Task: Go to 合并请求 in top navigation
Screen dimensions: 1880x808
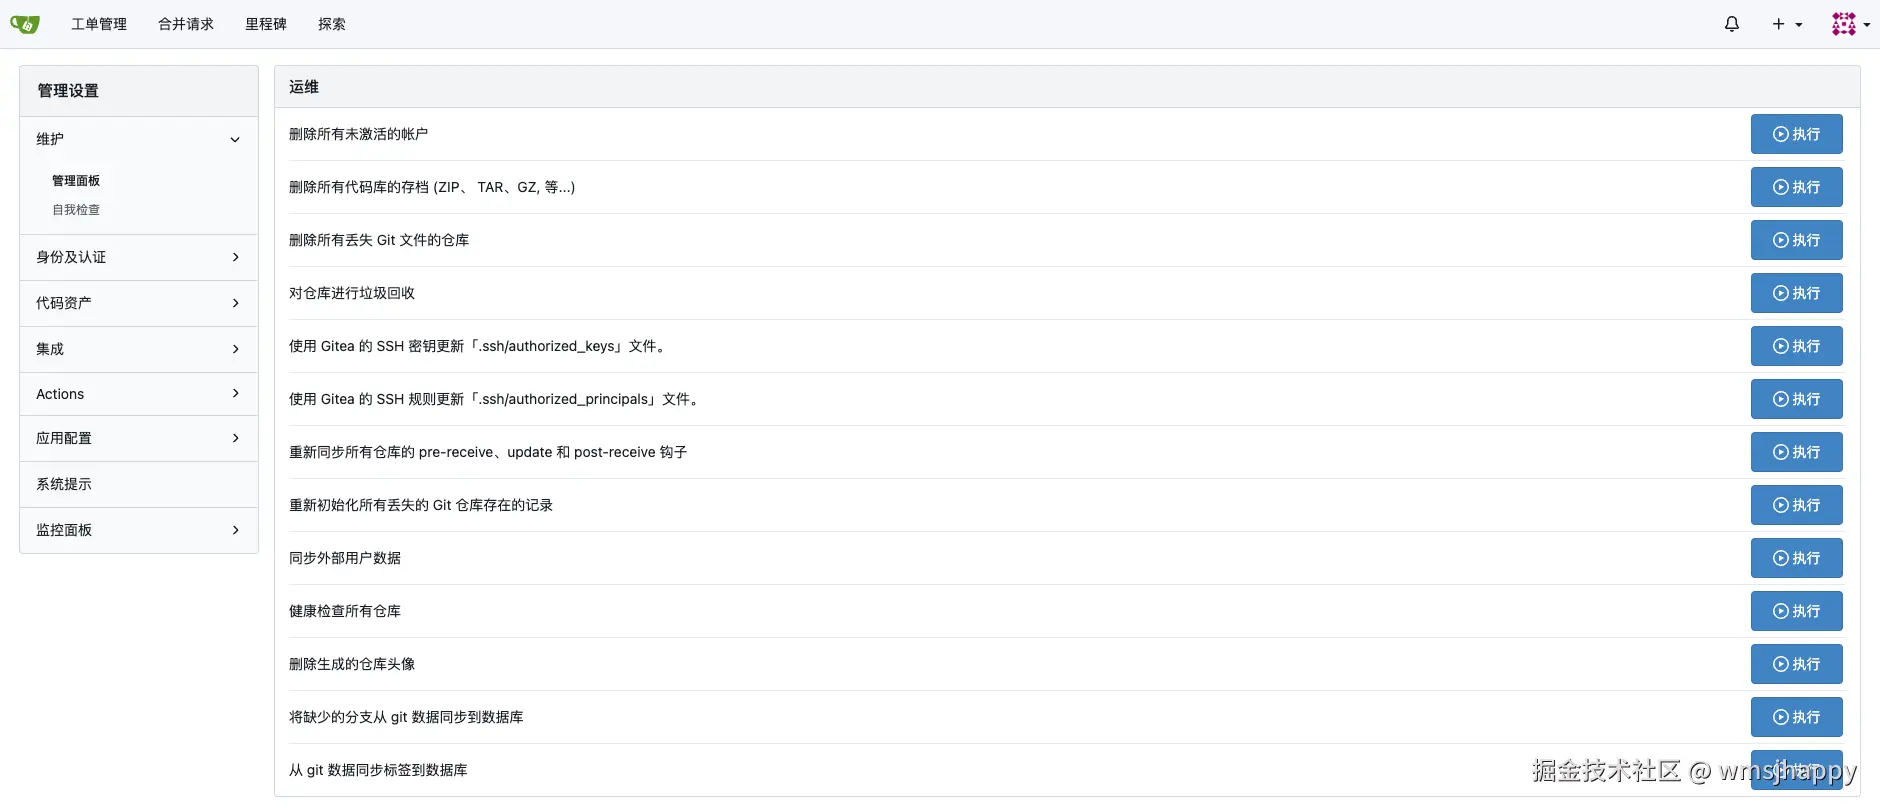Action: click(186, 24)
